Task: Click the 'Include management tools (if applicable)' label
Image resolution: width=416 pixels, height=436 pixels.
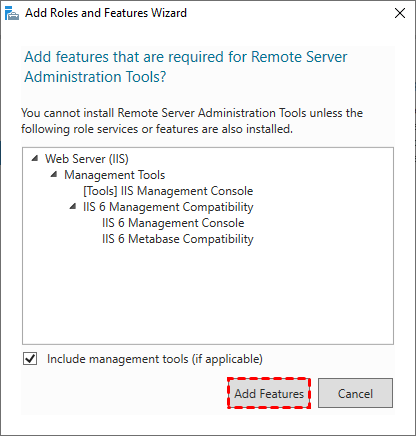Action: point(155,359)
